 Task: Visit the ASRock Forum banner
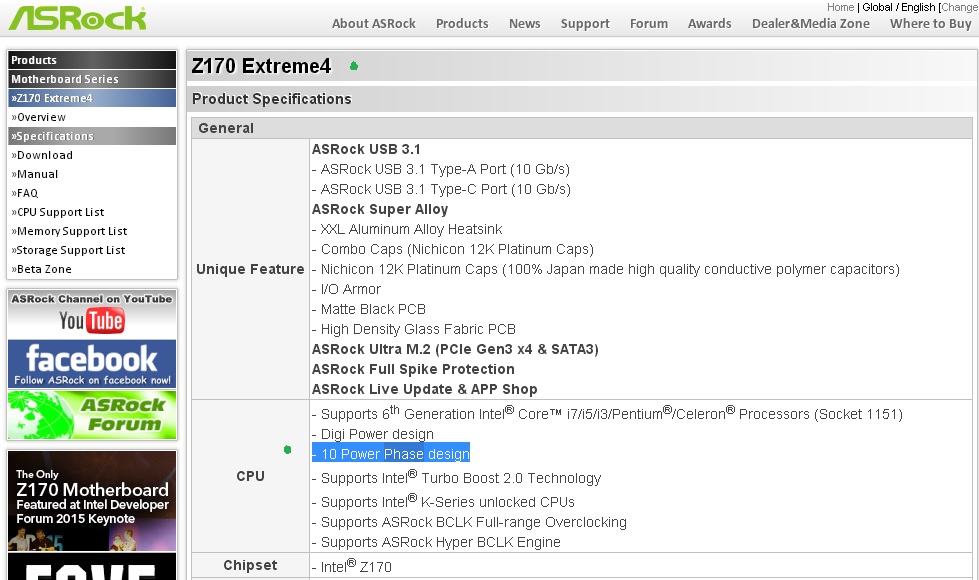coord(92,415)
